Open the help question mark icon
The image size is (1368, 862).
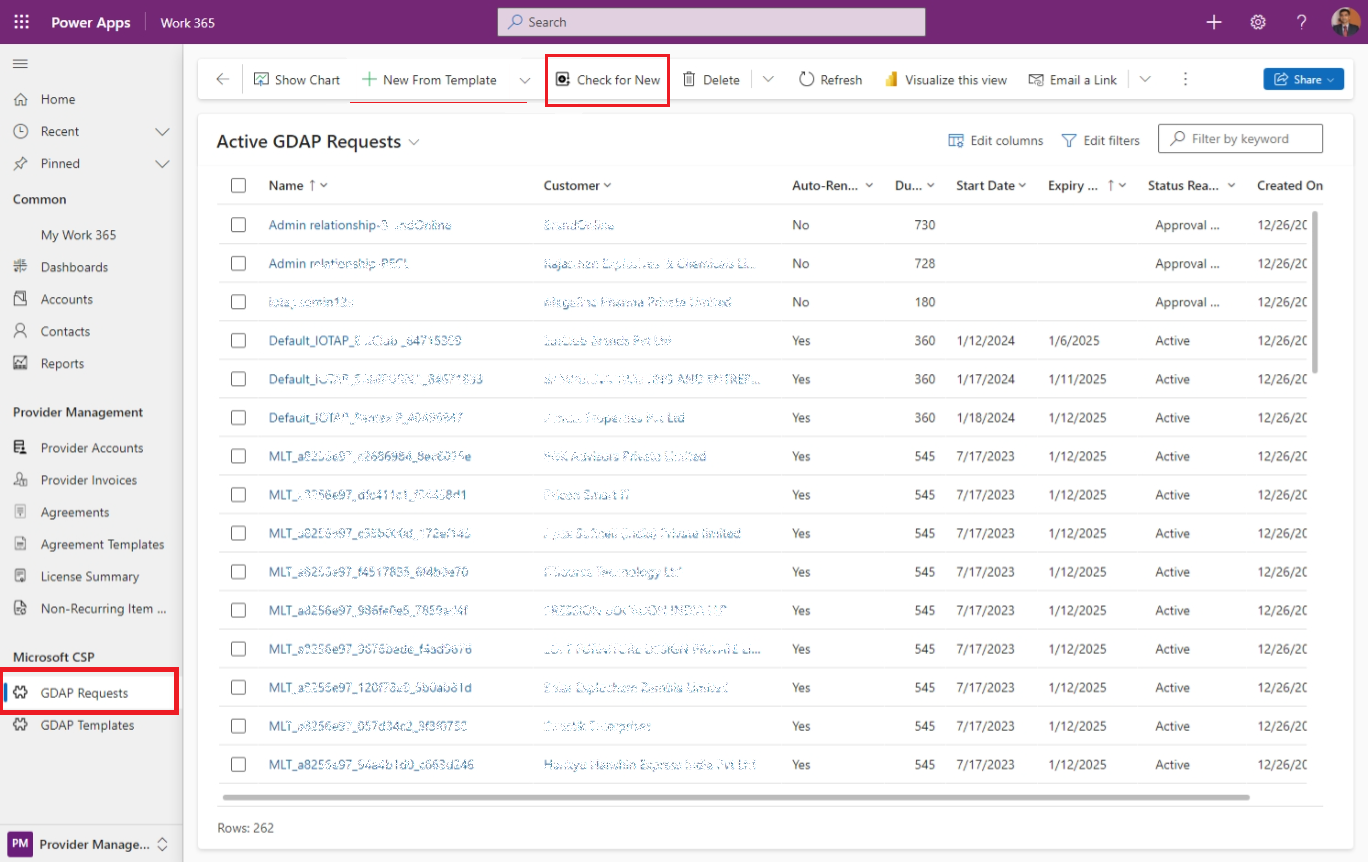(x=1301, y=22)
